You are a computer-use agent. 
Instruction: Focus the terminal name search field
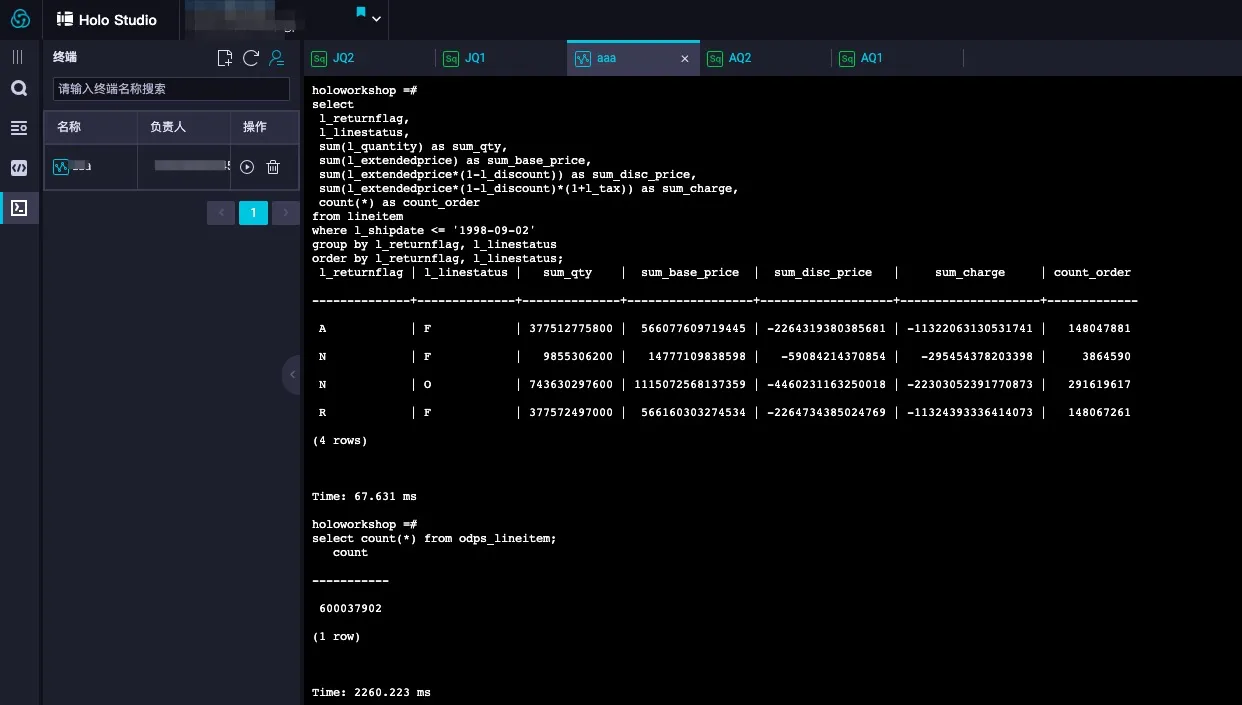pyautogui.click(x=171, y=89)
